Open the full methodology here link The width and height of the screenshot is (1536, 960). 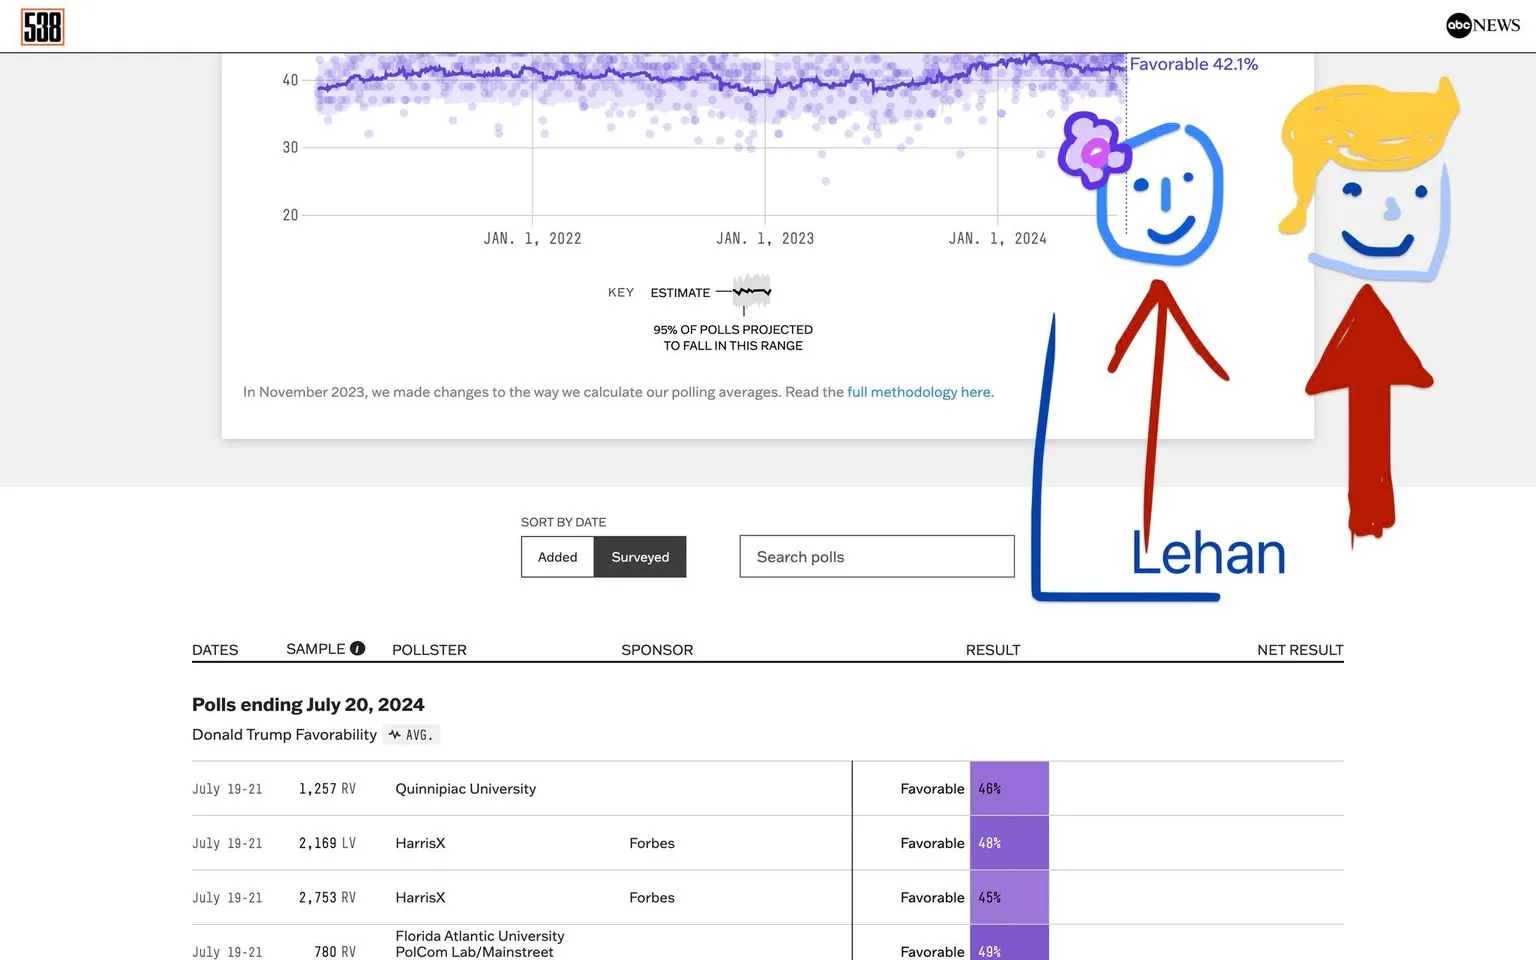[918, 392]
